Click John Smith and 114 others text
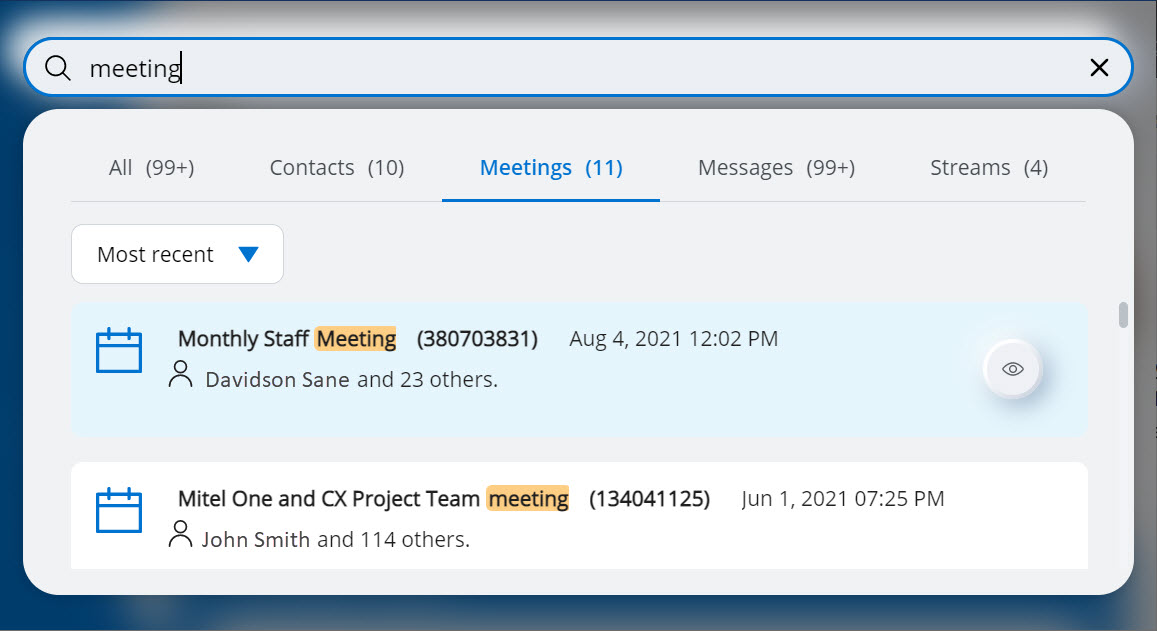1157x631 pixels. tap(335, 540)
